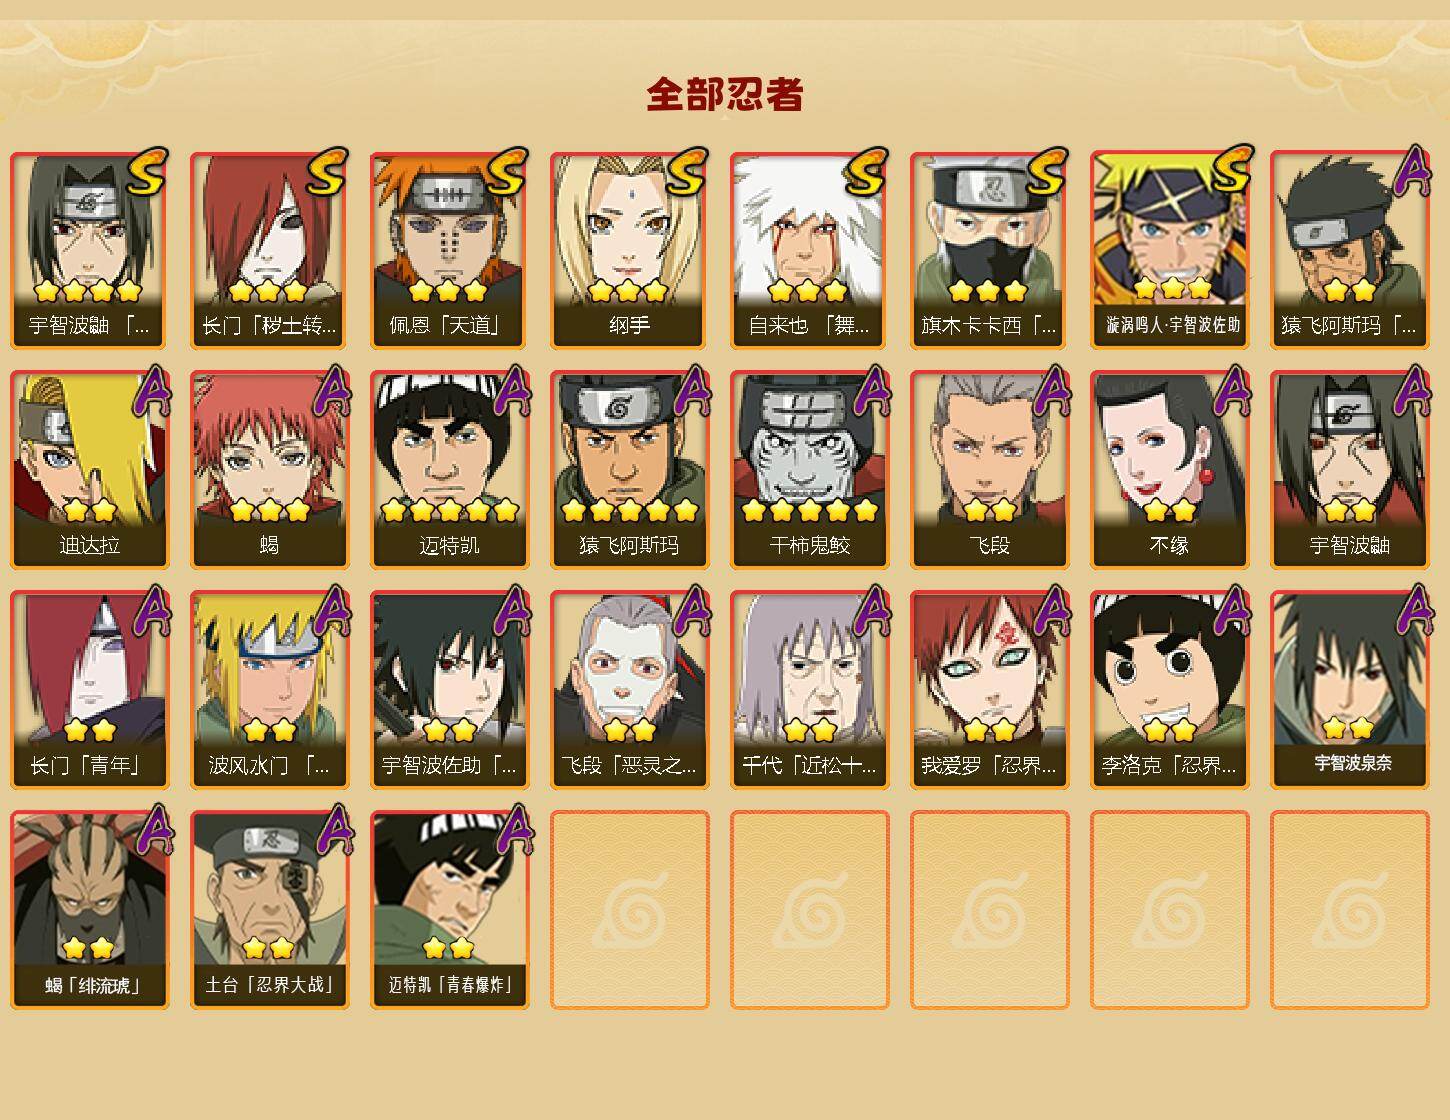Select the 纲手 ninja card

pyautogui.click(x=629, y=250)
